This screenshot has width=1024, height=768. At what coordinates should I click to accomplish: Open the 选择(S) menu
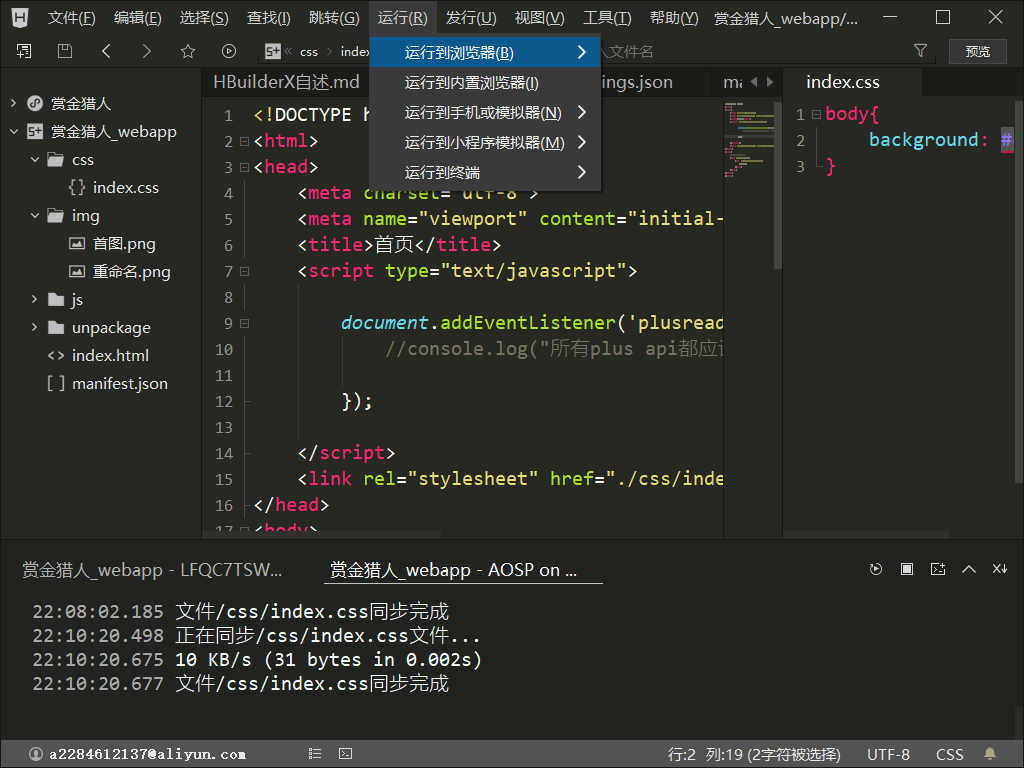(204, 18)
